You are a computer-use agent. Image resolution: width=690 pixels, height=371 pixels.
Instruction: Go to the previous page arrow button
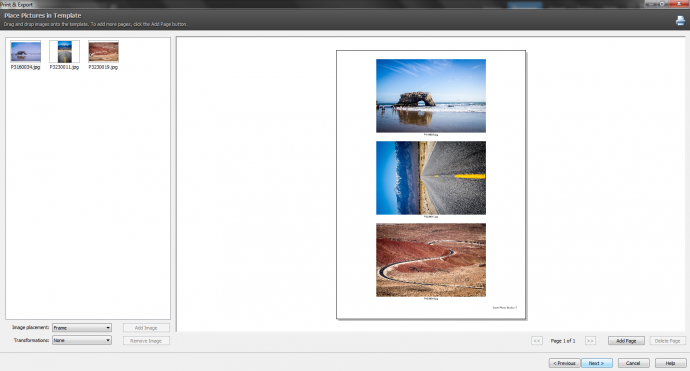[x=536, y=341]
